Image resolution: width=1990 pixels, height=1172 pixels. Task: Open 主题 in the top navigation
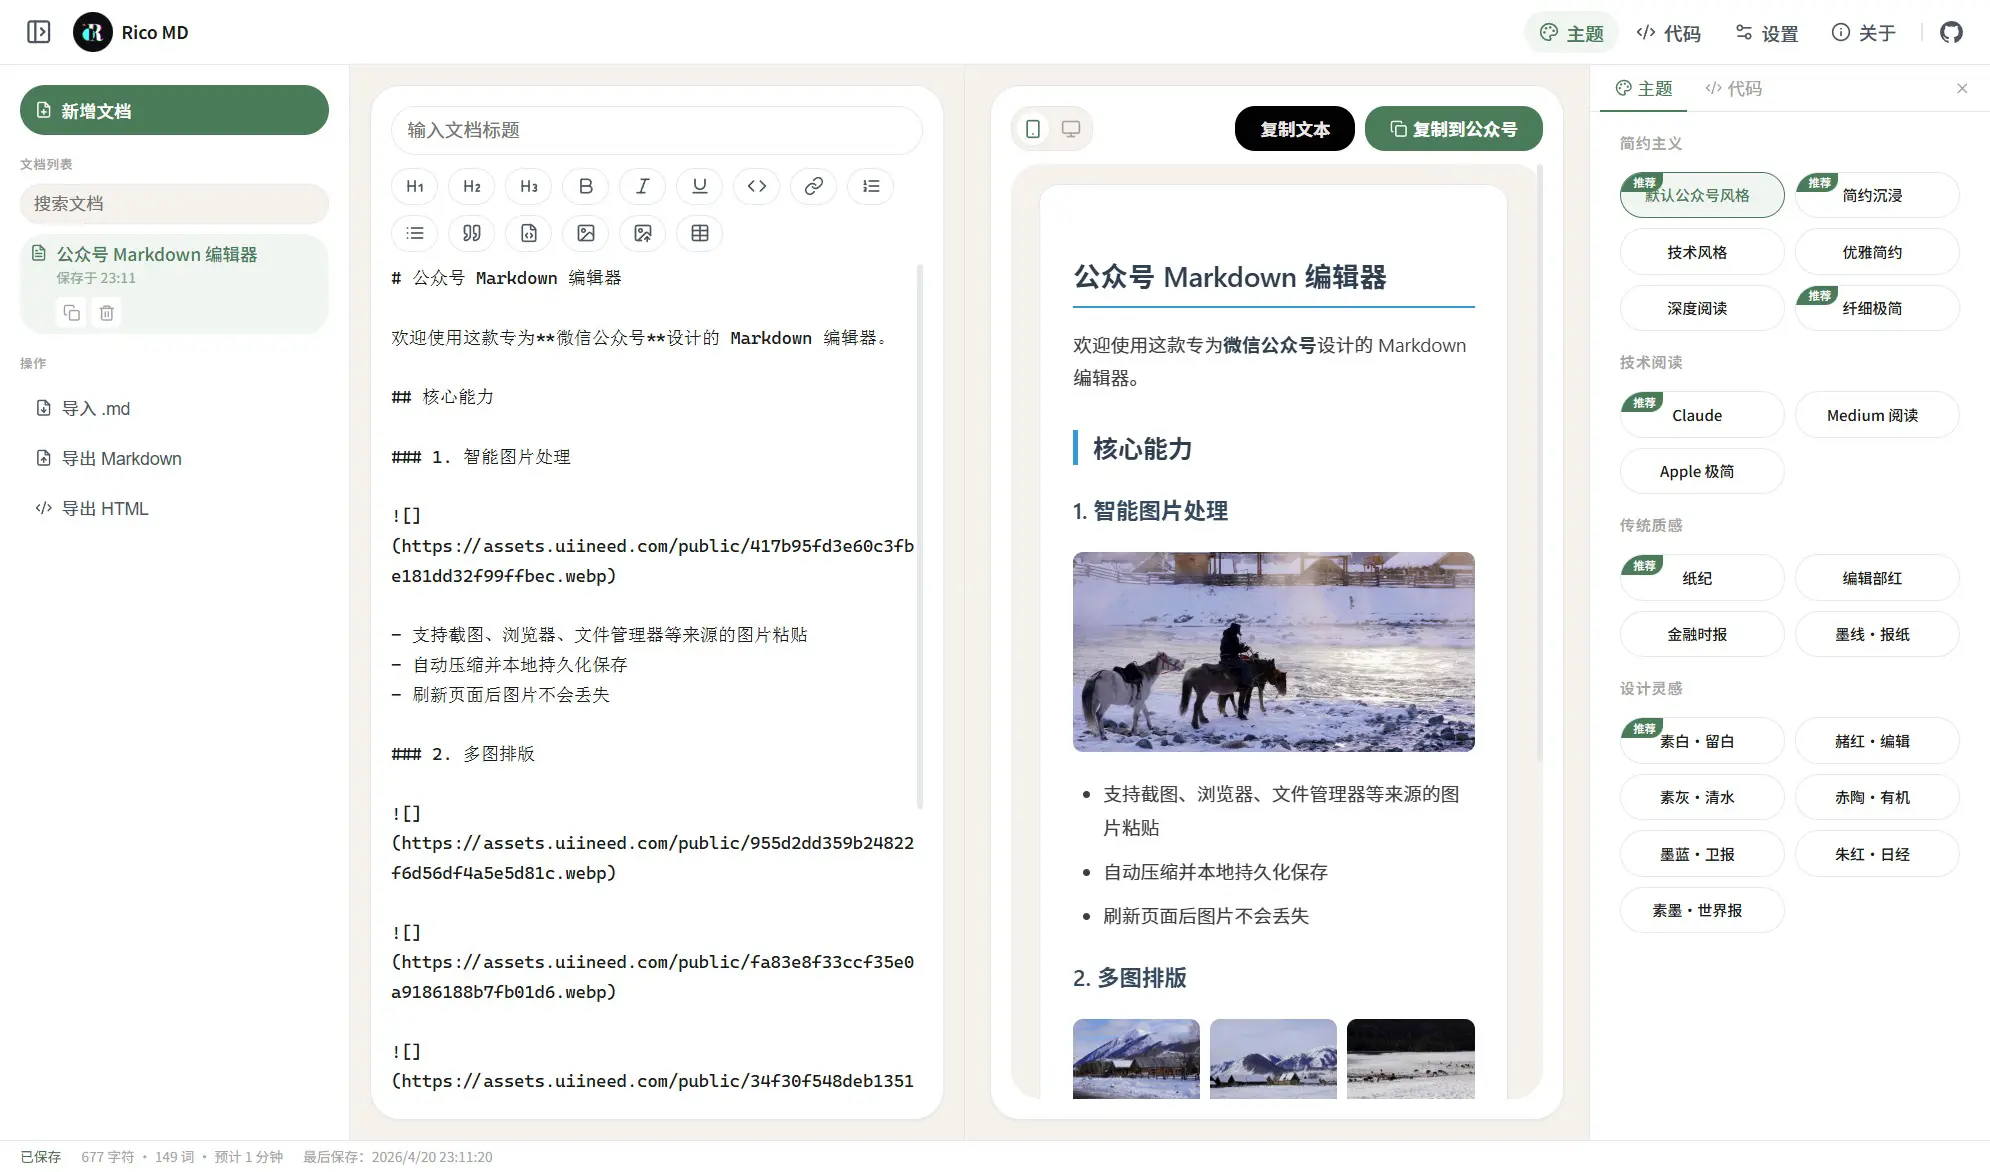pyautogui.click(x=1572, y=33)
